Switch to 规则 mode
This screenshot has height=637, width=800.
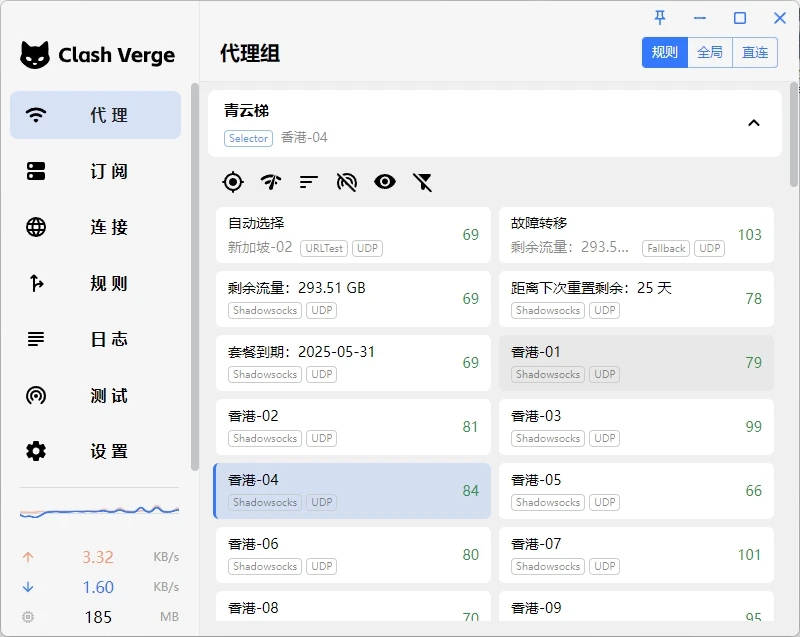(665, 53)
